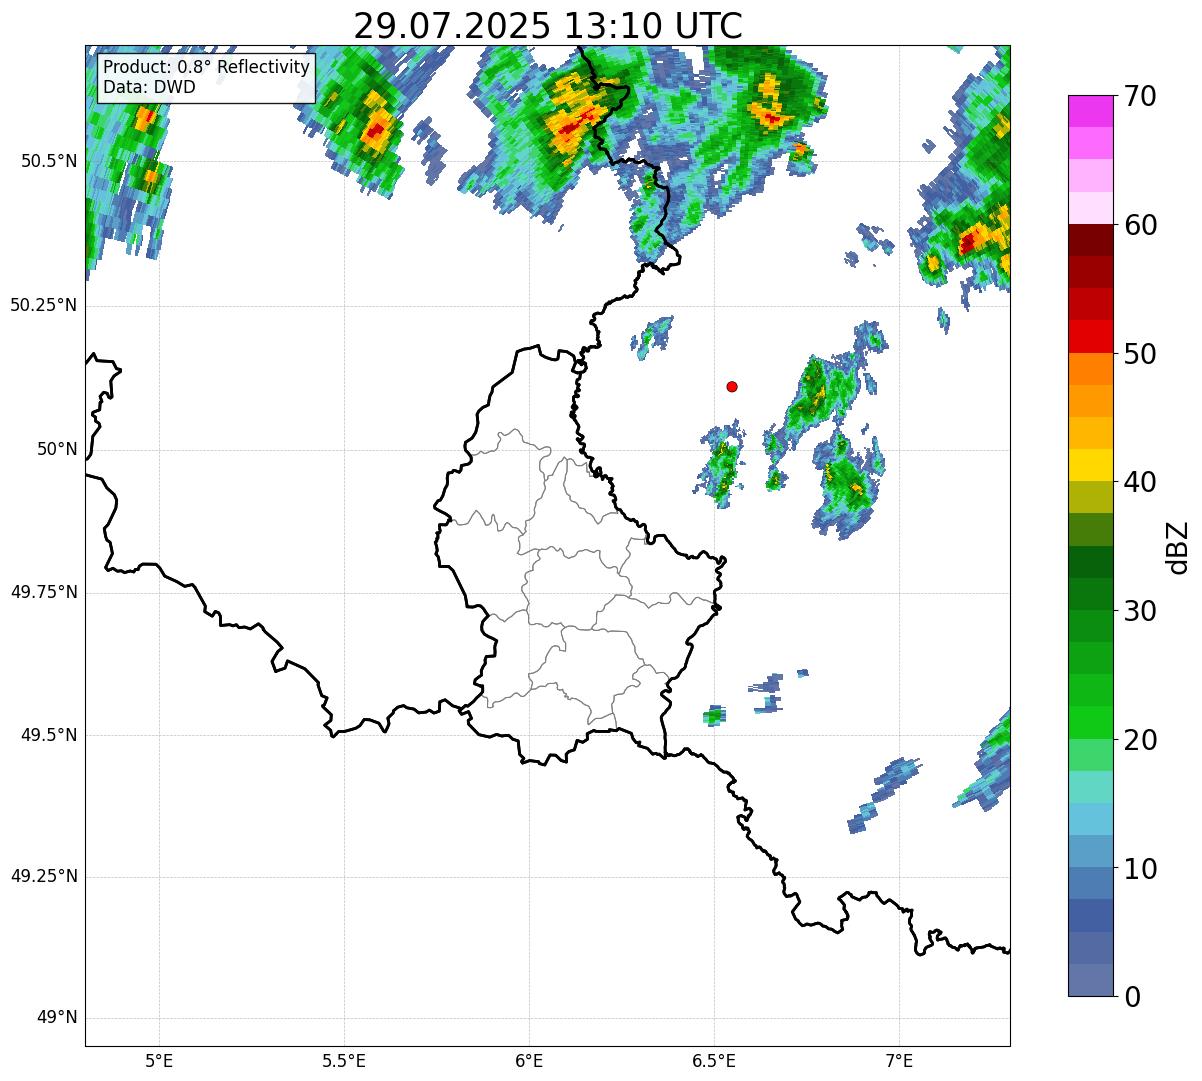Viewport: 1202px width, 1081px height.
Task: Click the 49.25°N latitude label
Action: 43,877
